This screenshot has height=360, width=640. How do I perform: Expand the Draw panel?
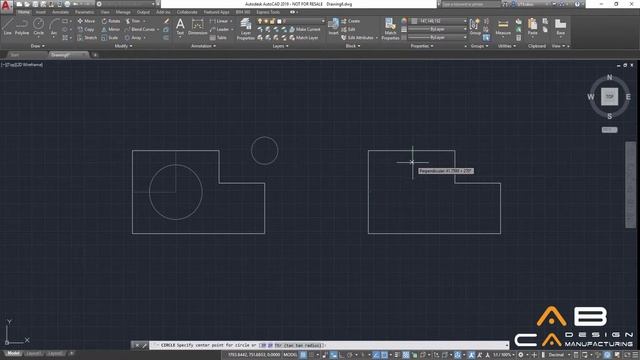(38, 46)
